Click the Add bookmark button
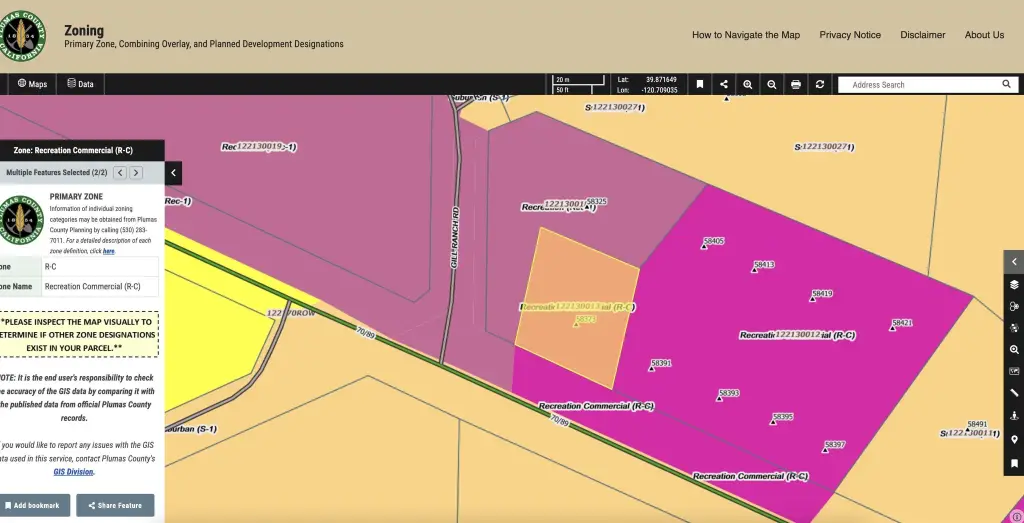The width and height of the screenshot is (1024, 523). click(x=32, y=505)
